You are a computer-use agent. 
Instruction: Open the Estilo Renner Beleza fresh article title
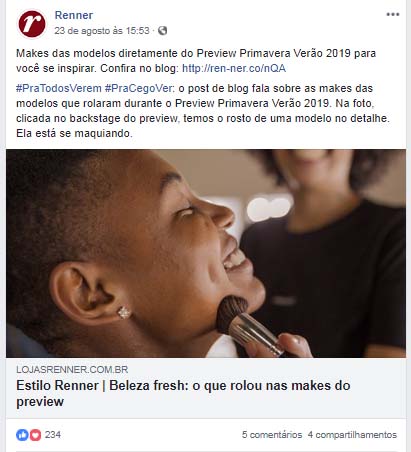pos(183,393)
